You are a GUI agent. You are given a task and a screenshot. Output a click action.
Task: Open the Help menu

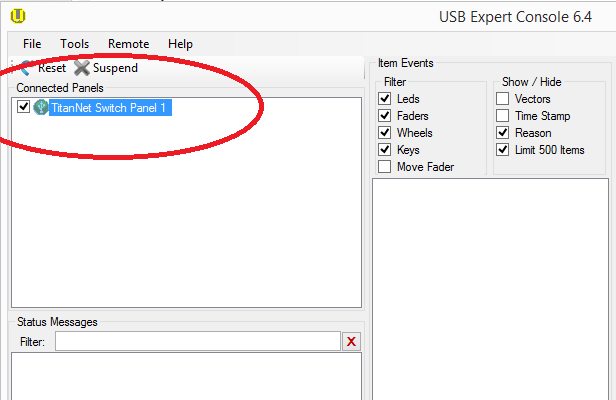pyautogui.click(x=180, y=44)
